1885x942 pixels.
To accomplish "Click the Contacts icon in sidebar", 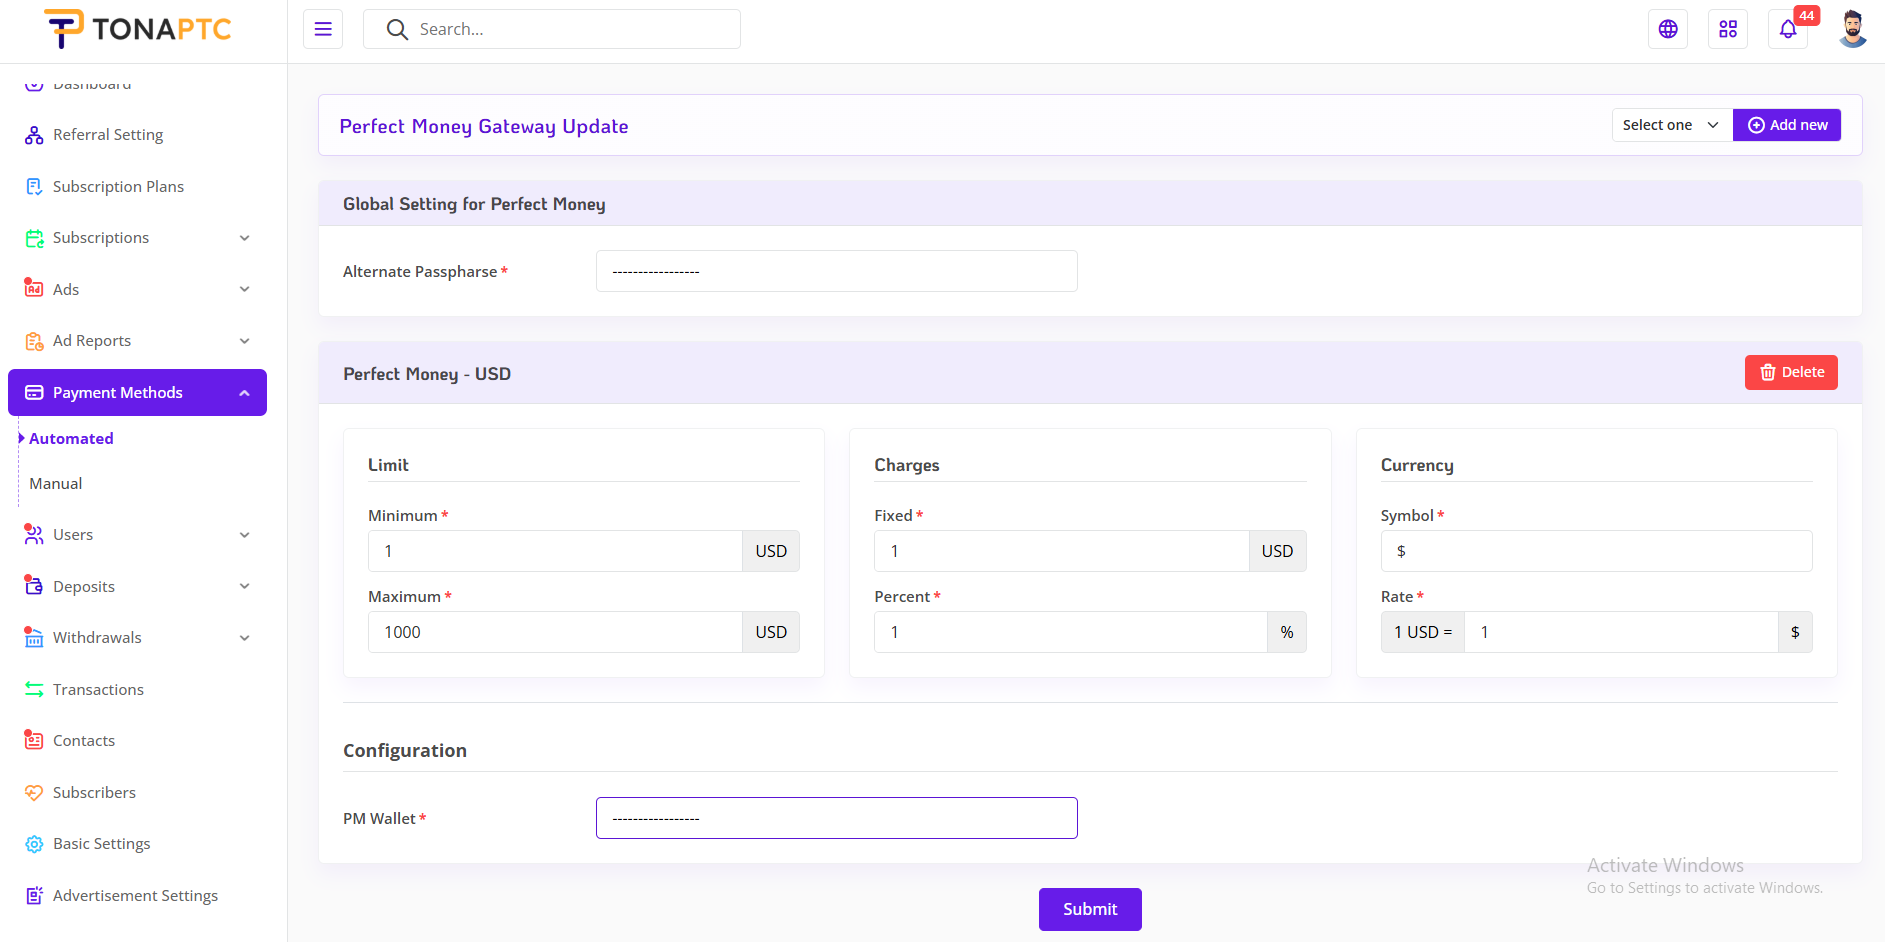I will pyautogui.click(x=34, y=741).
